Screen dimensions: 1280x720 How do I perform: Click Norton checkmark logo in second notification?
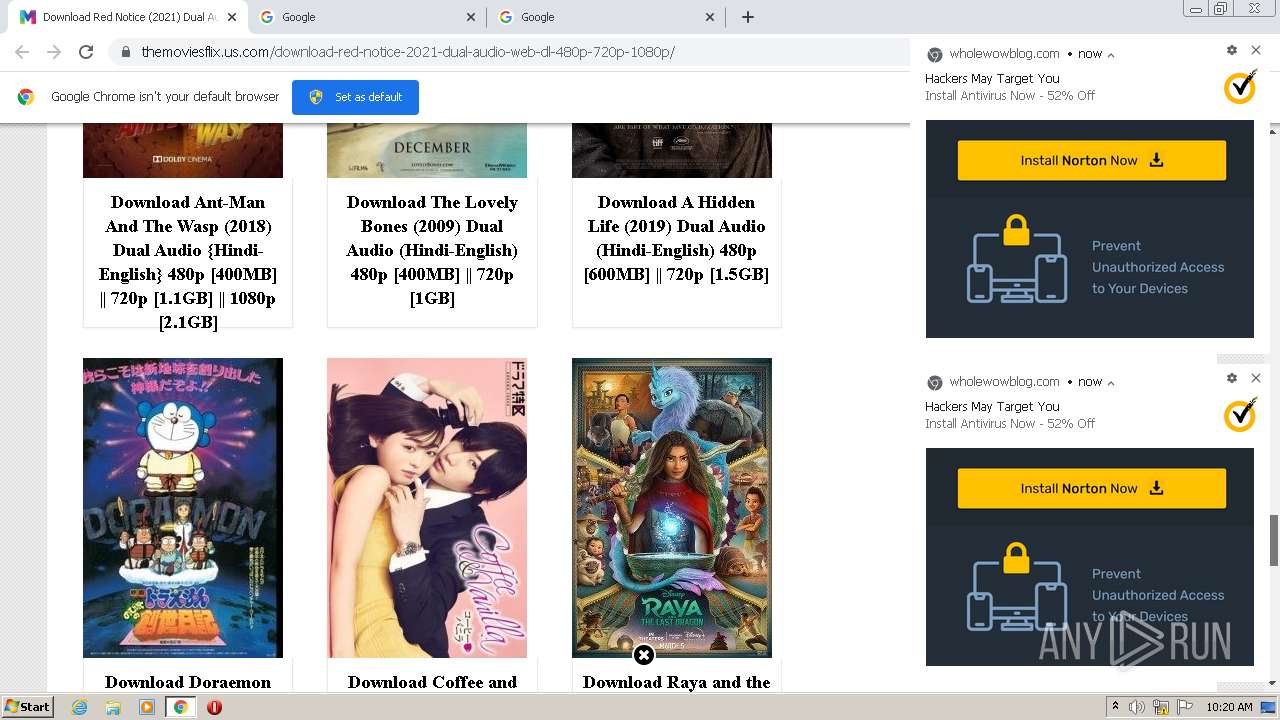coord(1240,415)
